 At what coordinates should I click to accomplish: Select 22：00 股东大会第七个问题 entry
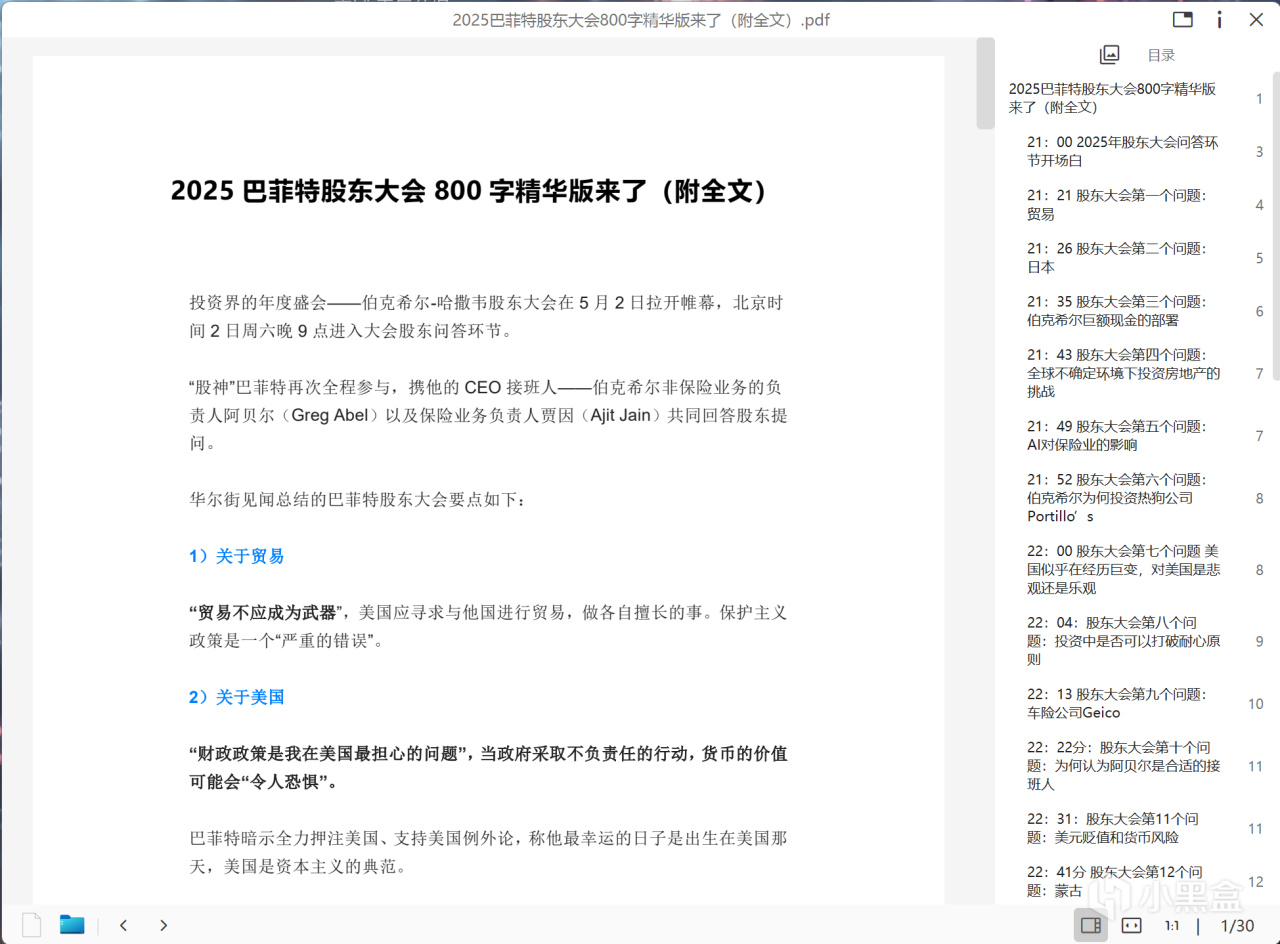[x=1124, y=569]
